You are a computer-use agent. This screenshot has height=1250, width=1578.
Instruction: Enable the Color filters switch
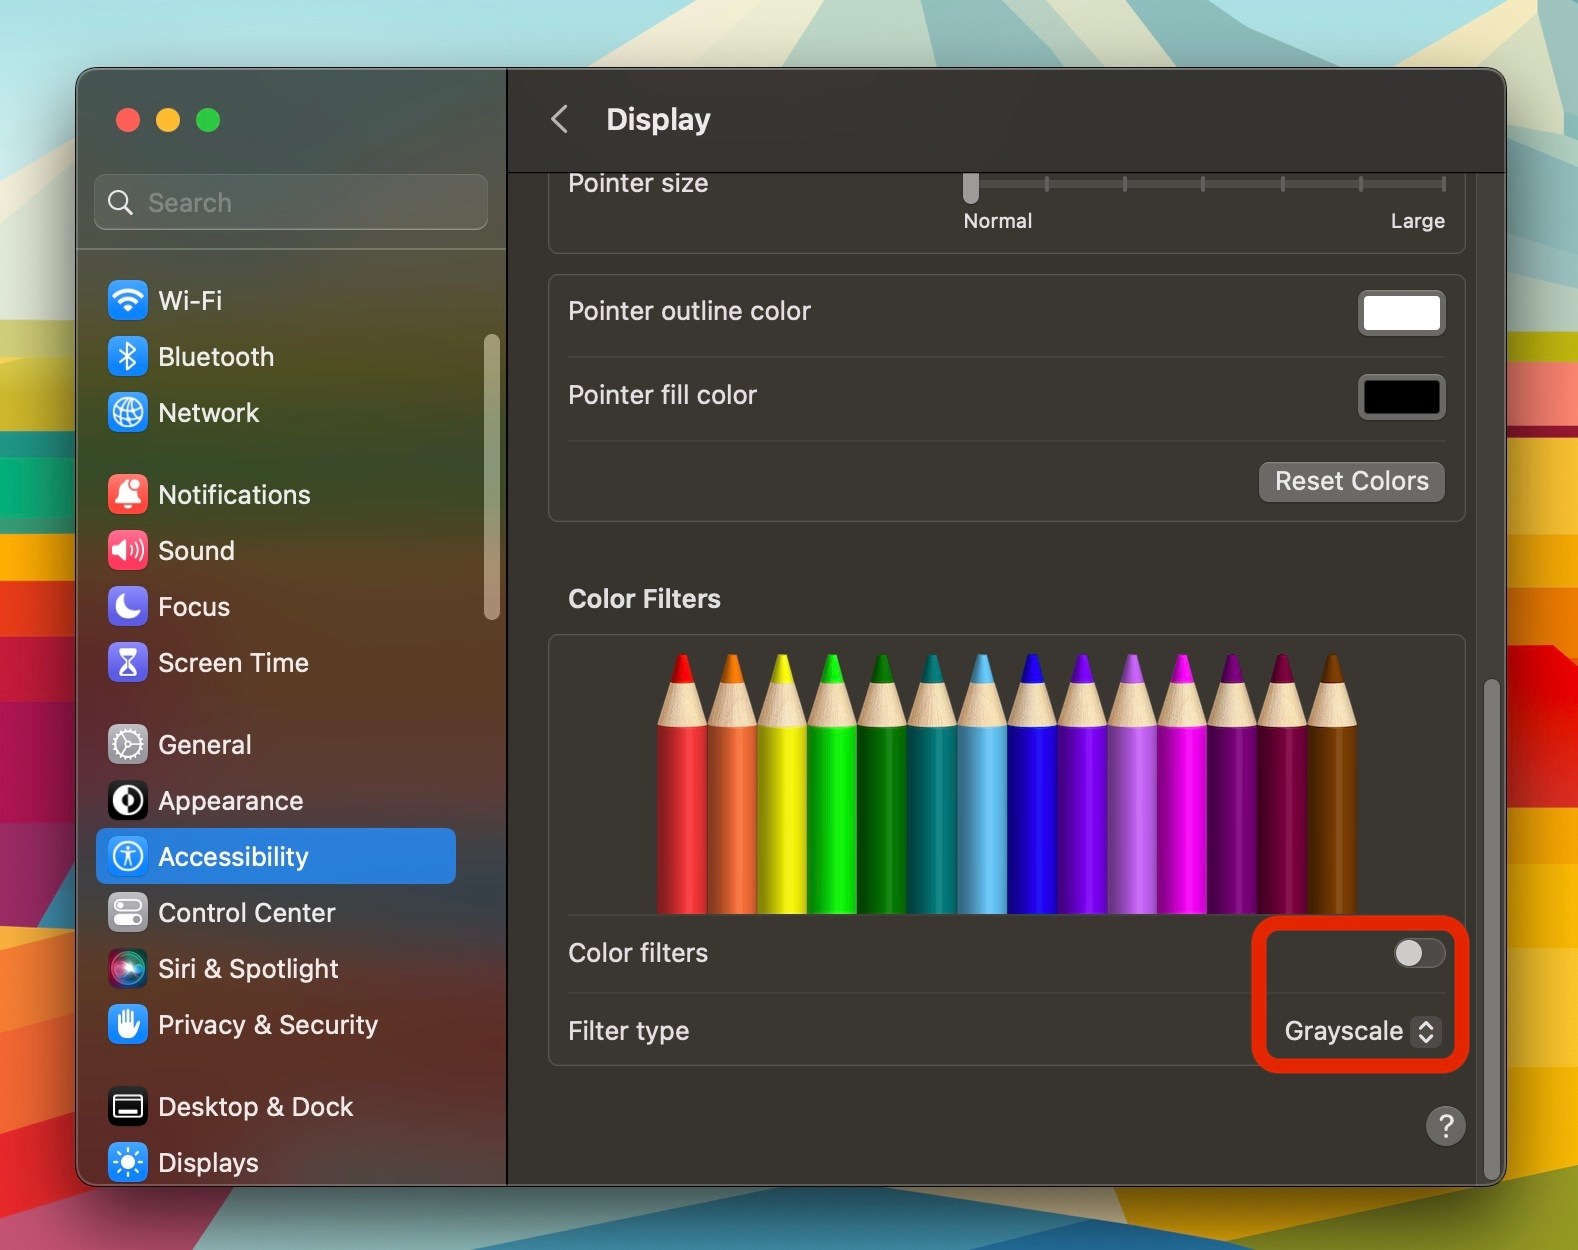pos(1419,953)
